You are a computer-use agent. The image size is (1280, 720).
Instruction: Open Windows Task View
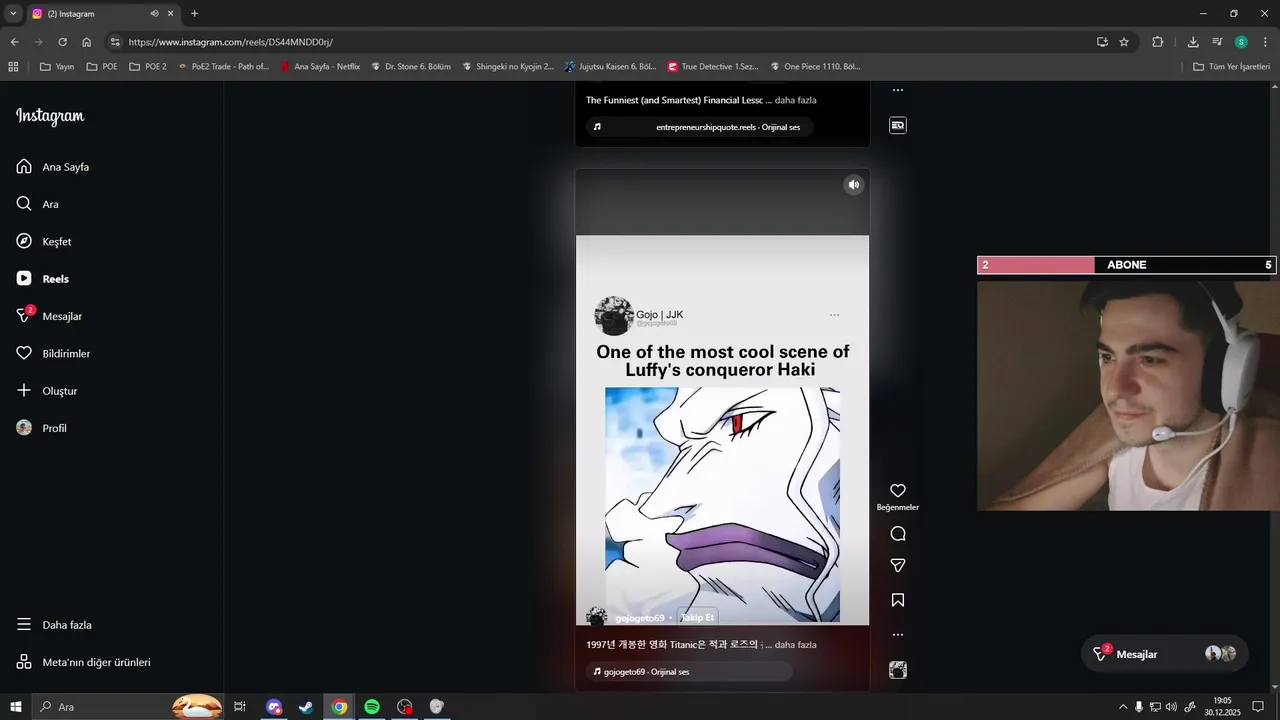240,707
